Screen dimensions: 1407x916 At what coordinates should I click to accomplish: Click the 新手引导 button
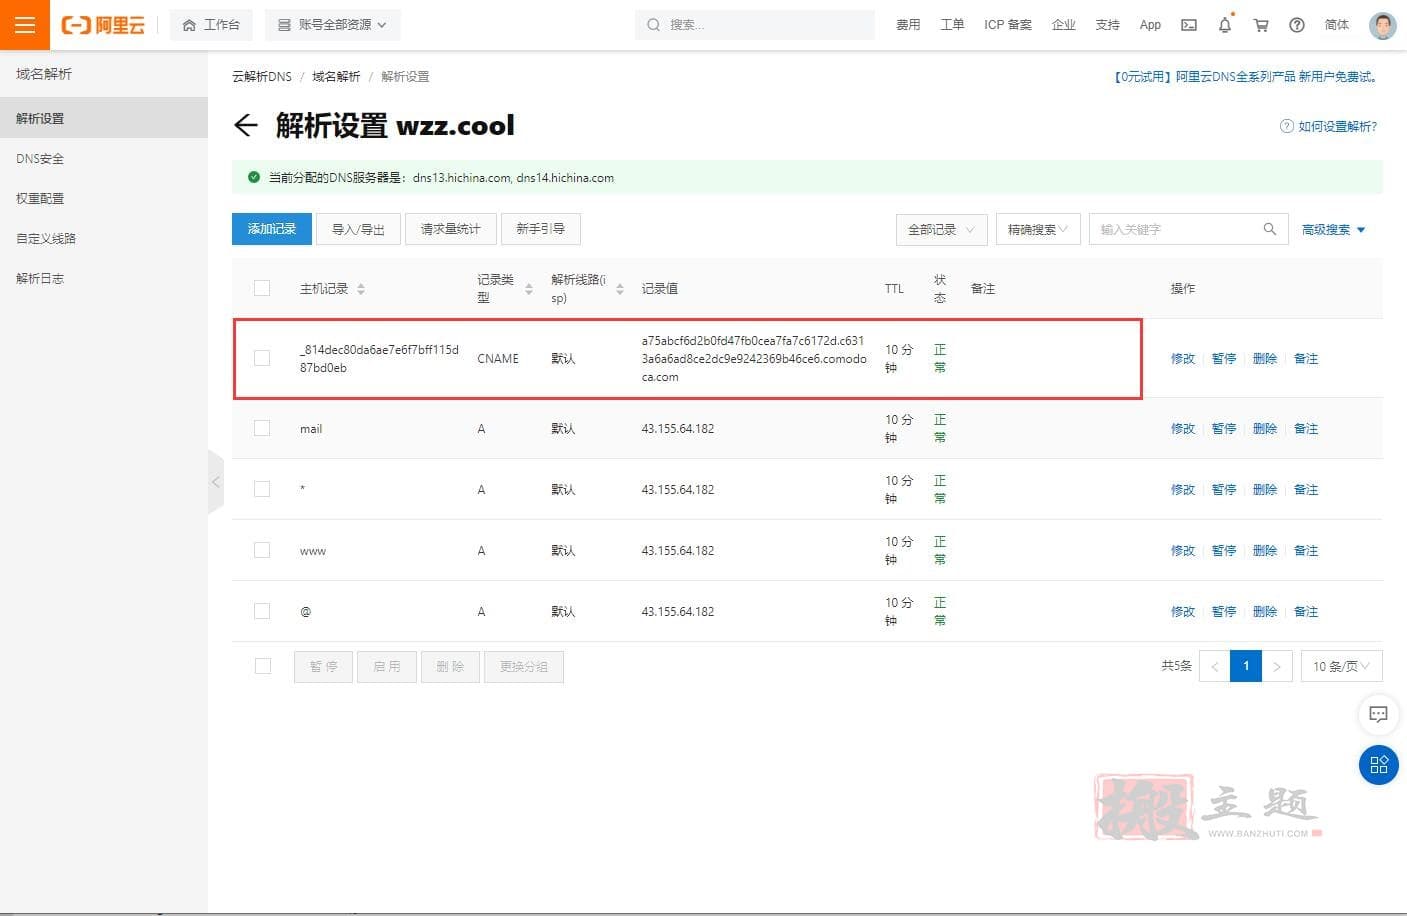[540, 229]
